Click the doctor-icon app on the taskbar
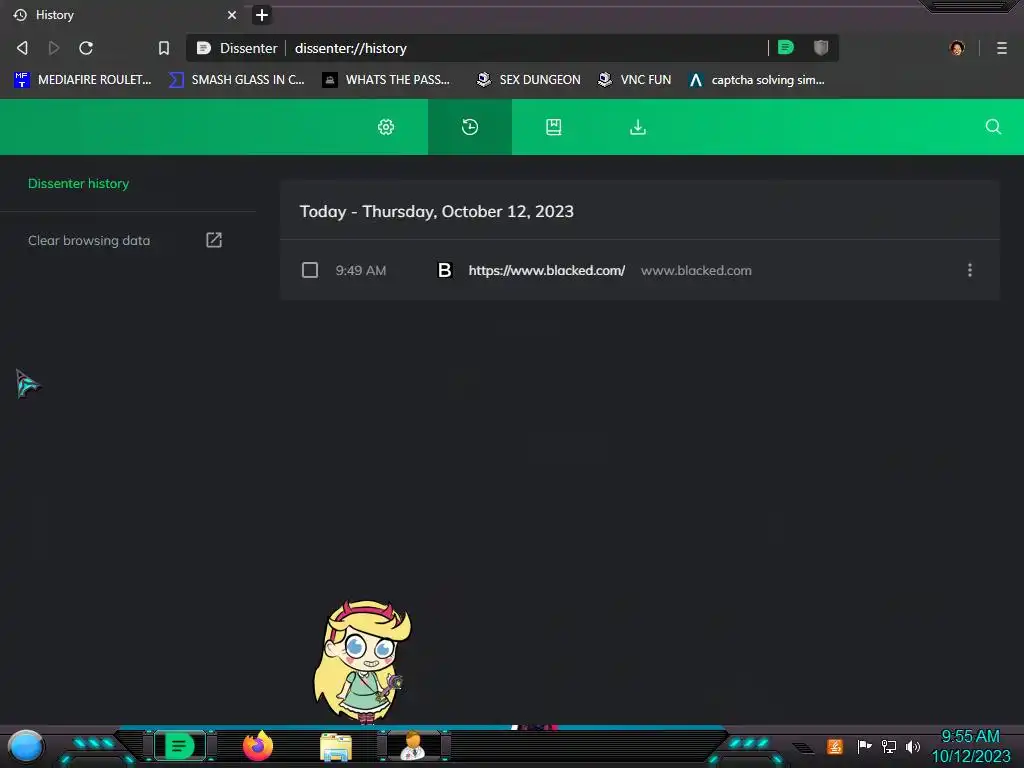 tap(413, 746)
